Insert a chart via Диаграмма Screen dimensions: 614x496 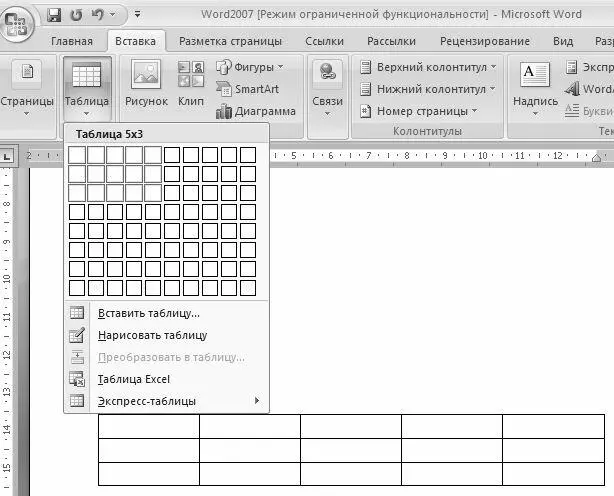[255, 111]
